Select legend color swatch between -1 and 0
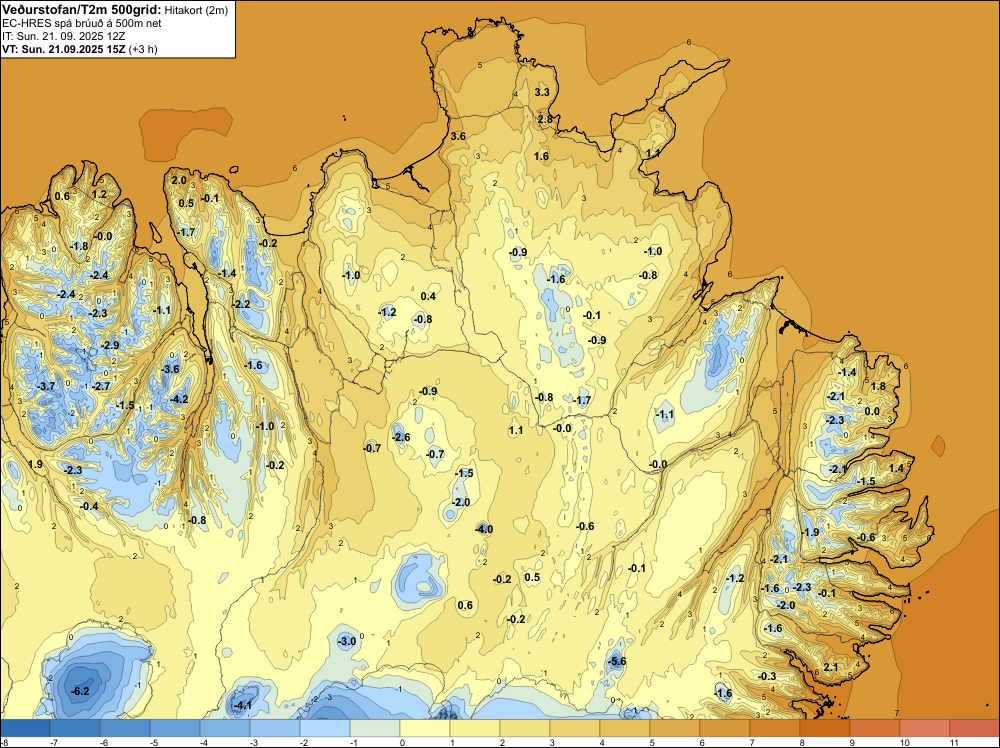The image size is (1000, 748). tap(375, 728)
